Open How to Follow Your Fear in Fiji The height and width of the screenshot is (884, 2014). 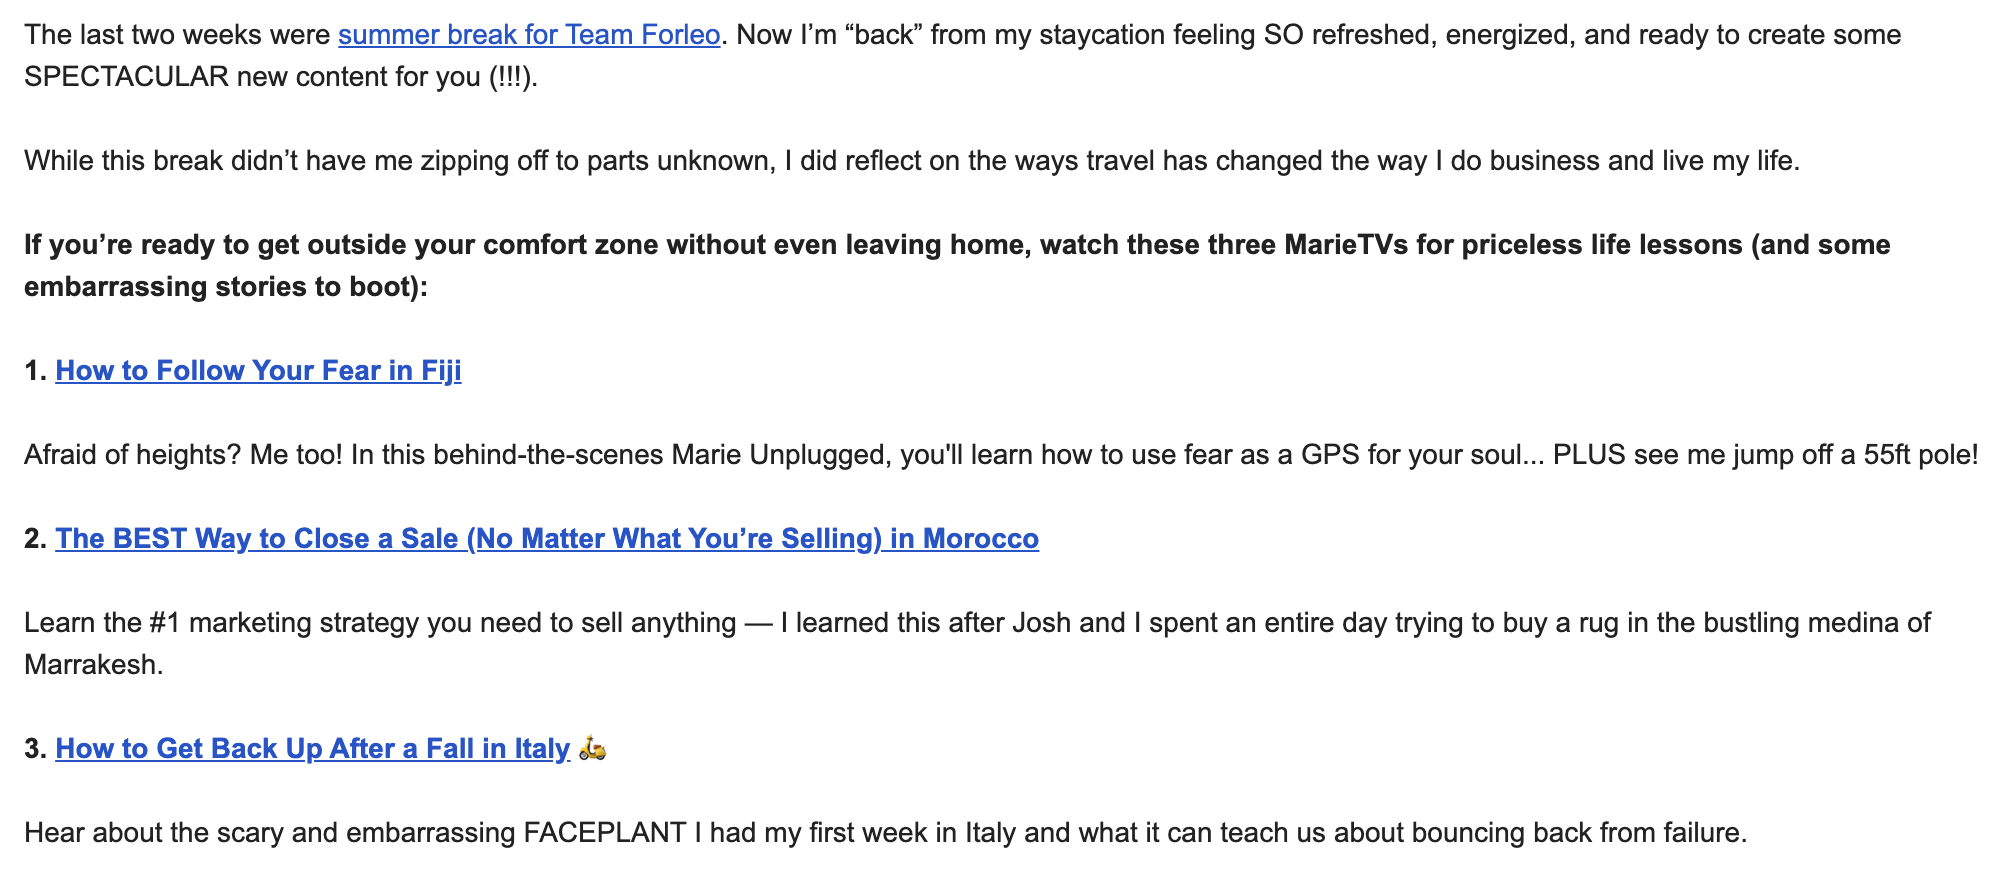[258, 371]
